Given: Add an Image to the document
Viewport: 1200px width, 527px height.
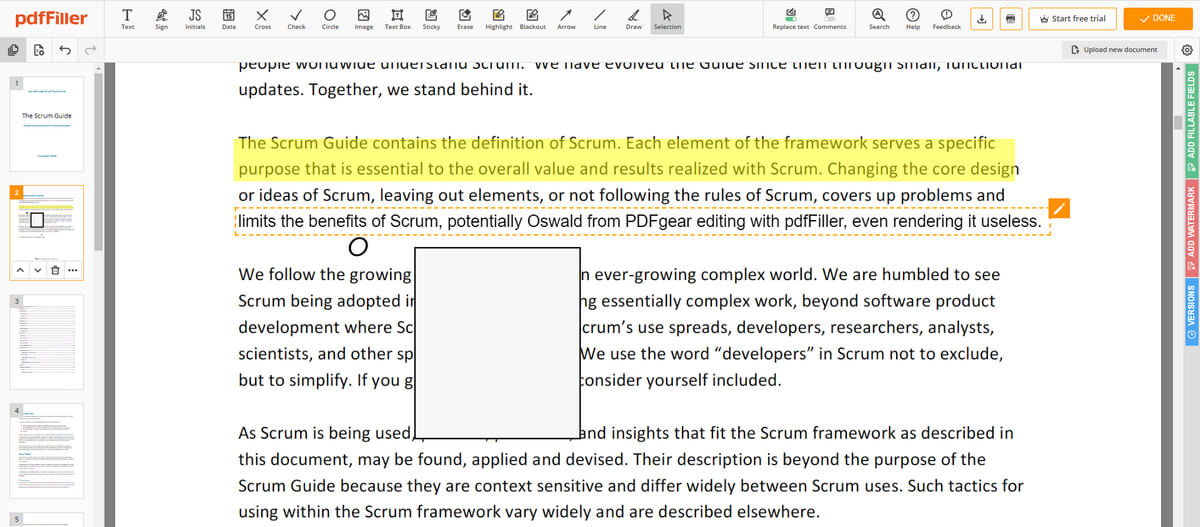Looking at the screenshot, I should click(x=364, y=18).
